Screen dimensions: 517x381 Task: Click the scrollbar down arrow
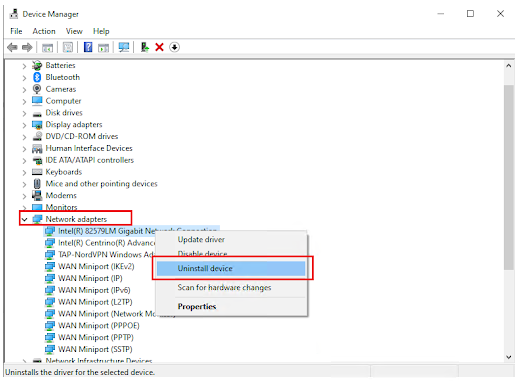coord(509,357)
